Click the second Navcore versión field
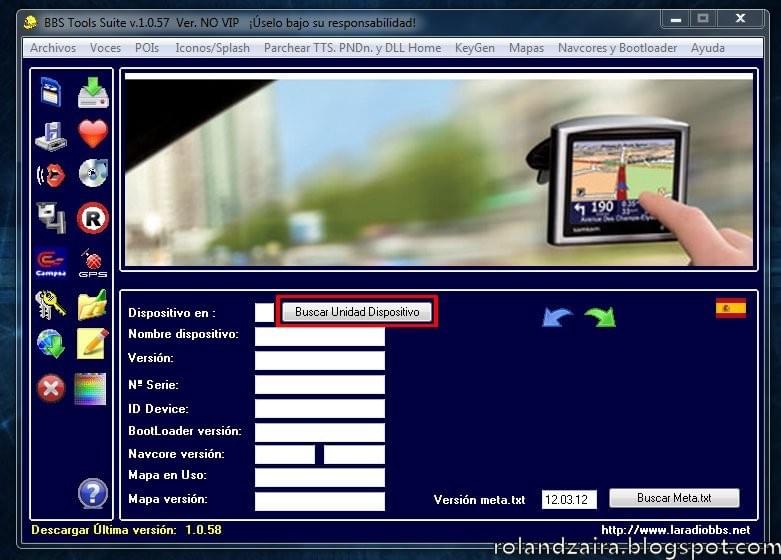Viewport: 781px width, 560px height. (x=354, y=454)
